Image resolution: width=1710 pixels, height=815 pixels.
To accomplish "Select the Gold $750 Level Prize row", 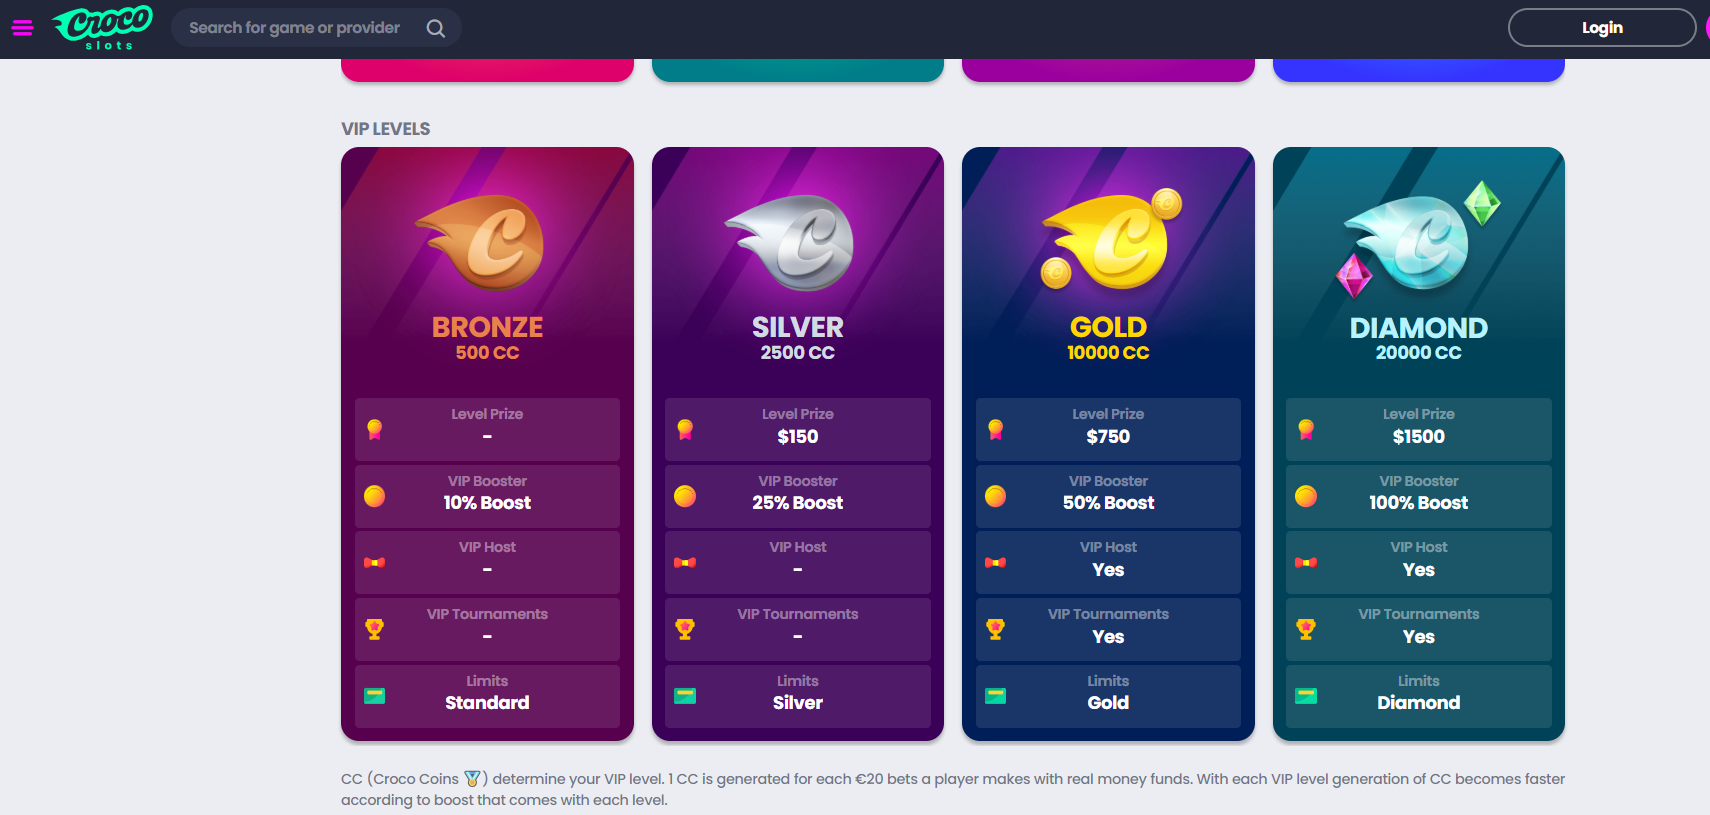I will 1108,429.
